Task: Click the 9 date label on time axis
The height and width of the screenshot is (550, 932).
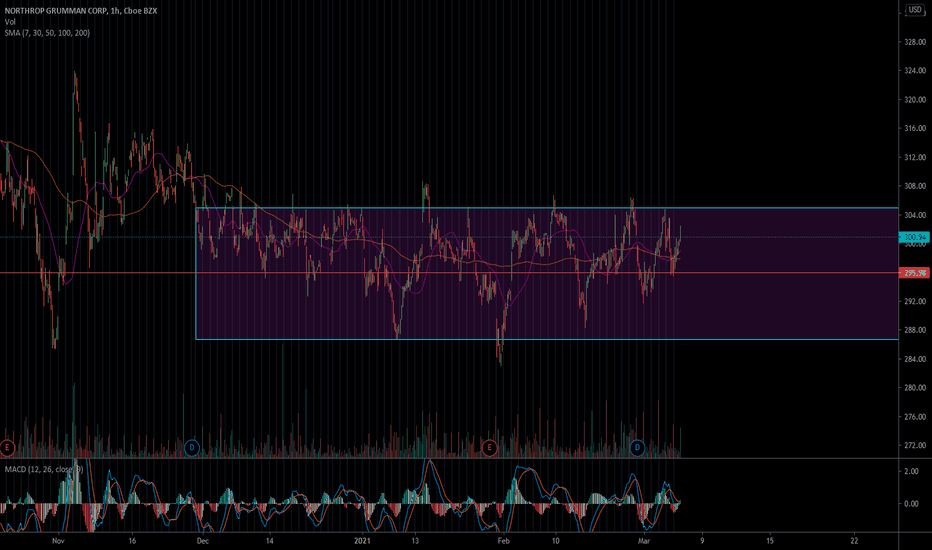Action: [x=702, y=540]
